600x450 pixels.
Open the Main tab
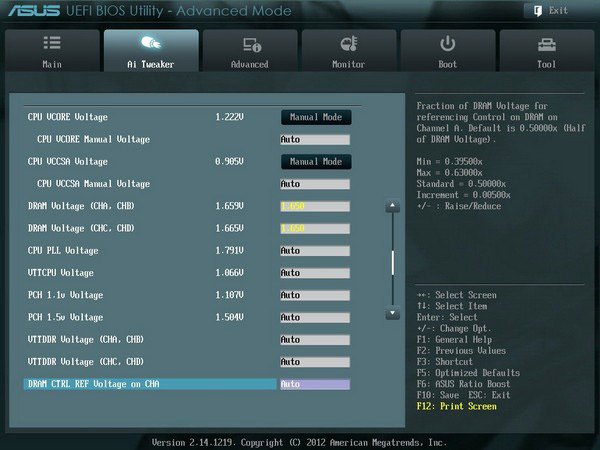click(52, 51)
